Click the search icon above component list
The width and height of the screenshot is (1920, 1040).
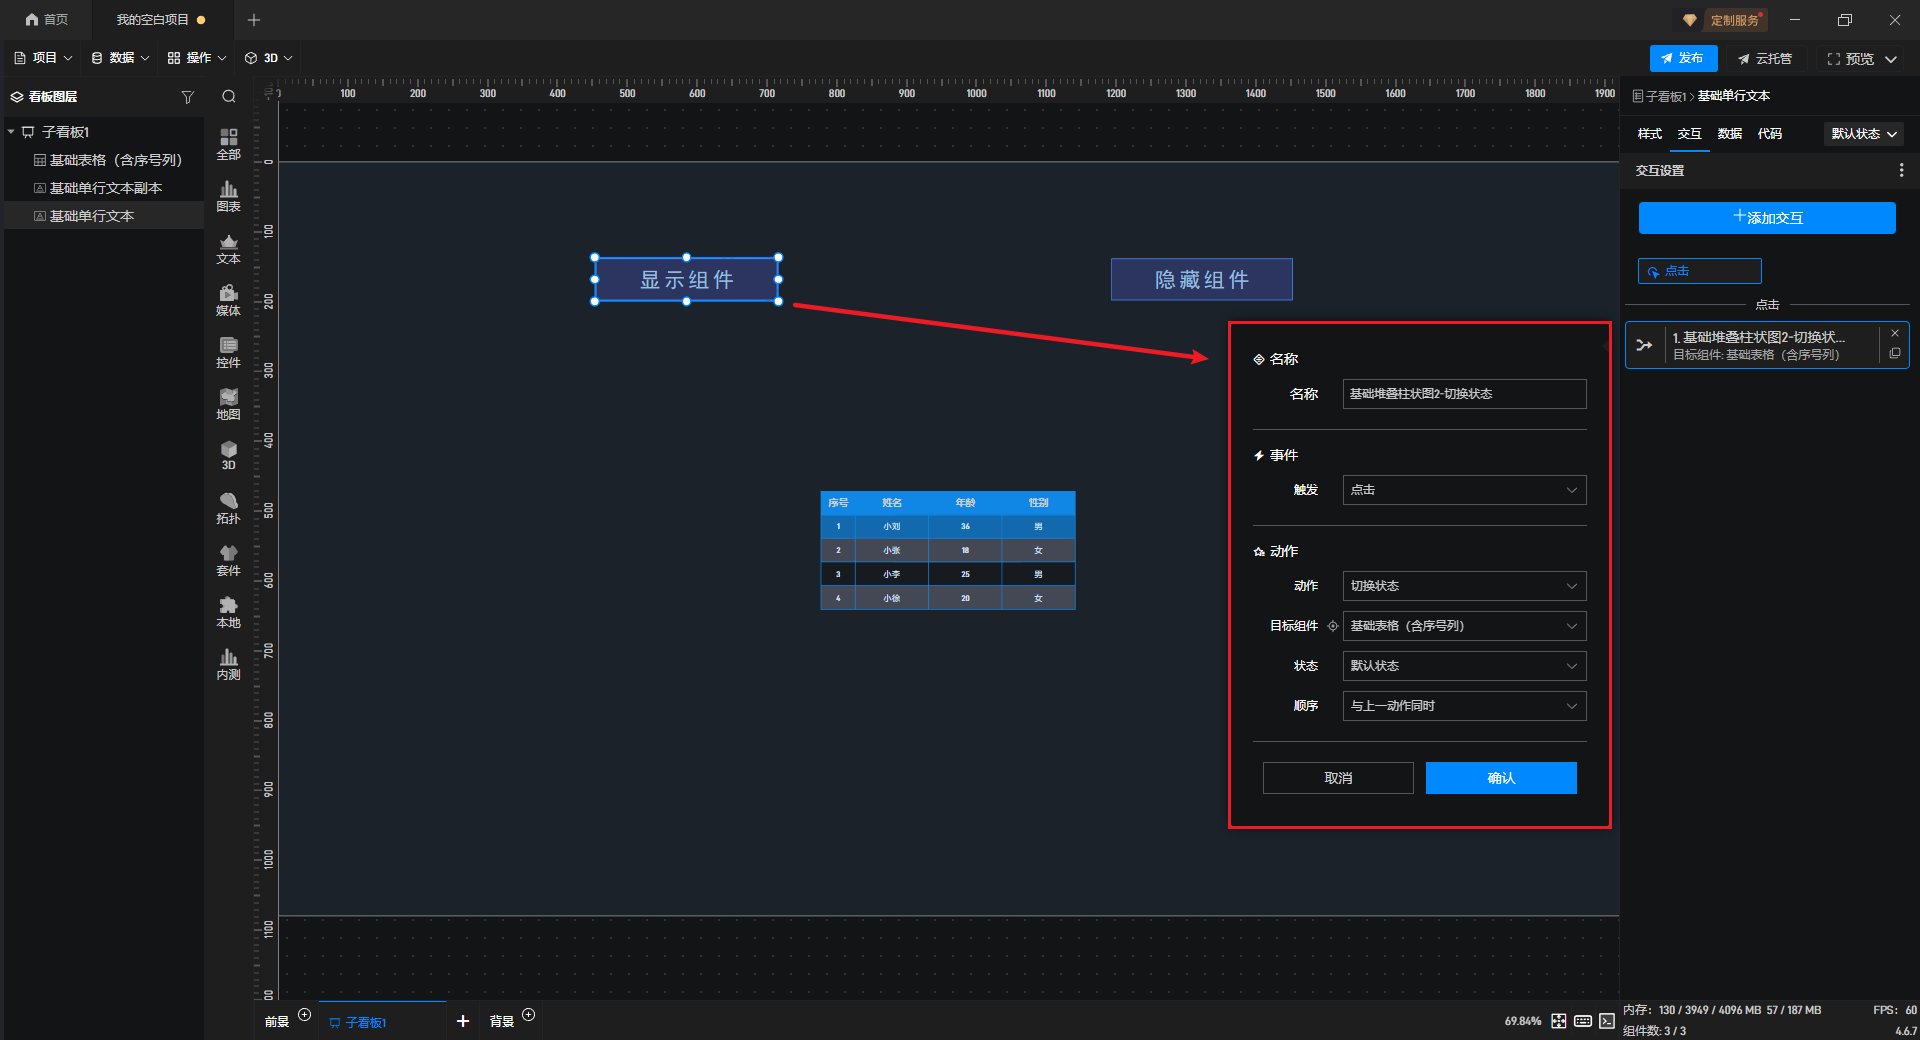[229, 97]
